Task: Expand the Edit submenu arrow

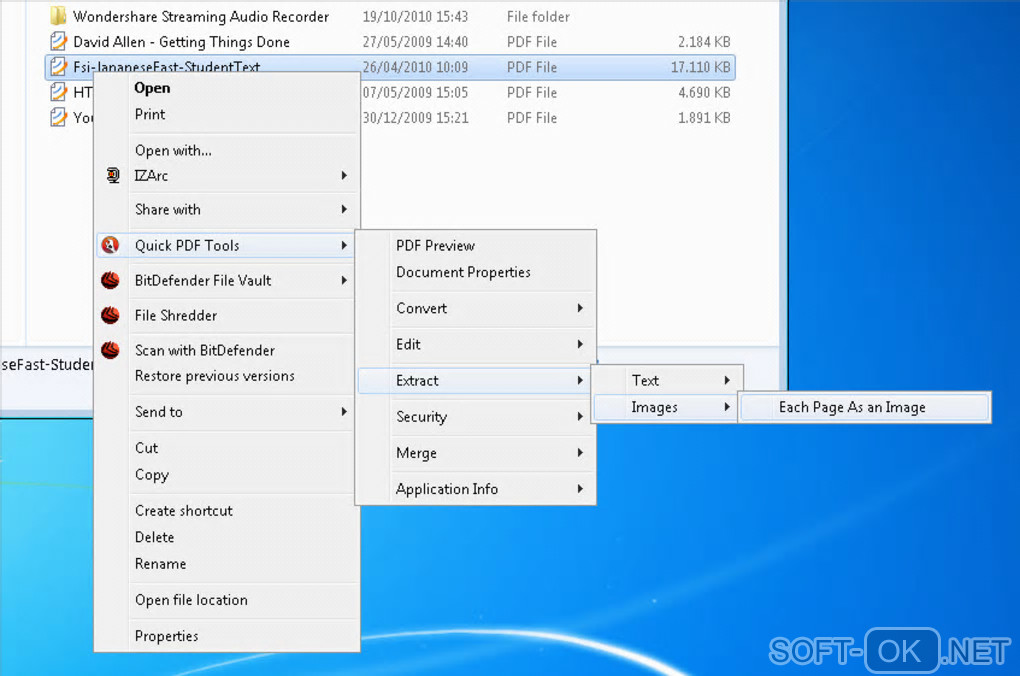Action: pos(580,344)
